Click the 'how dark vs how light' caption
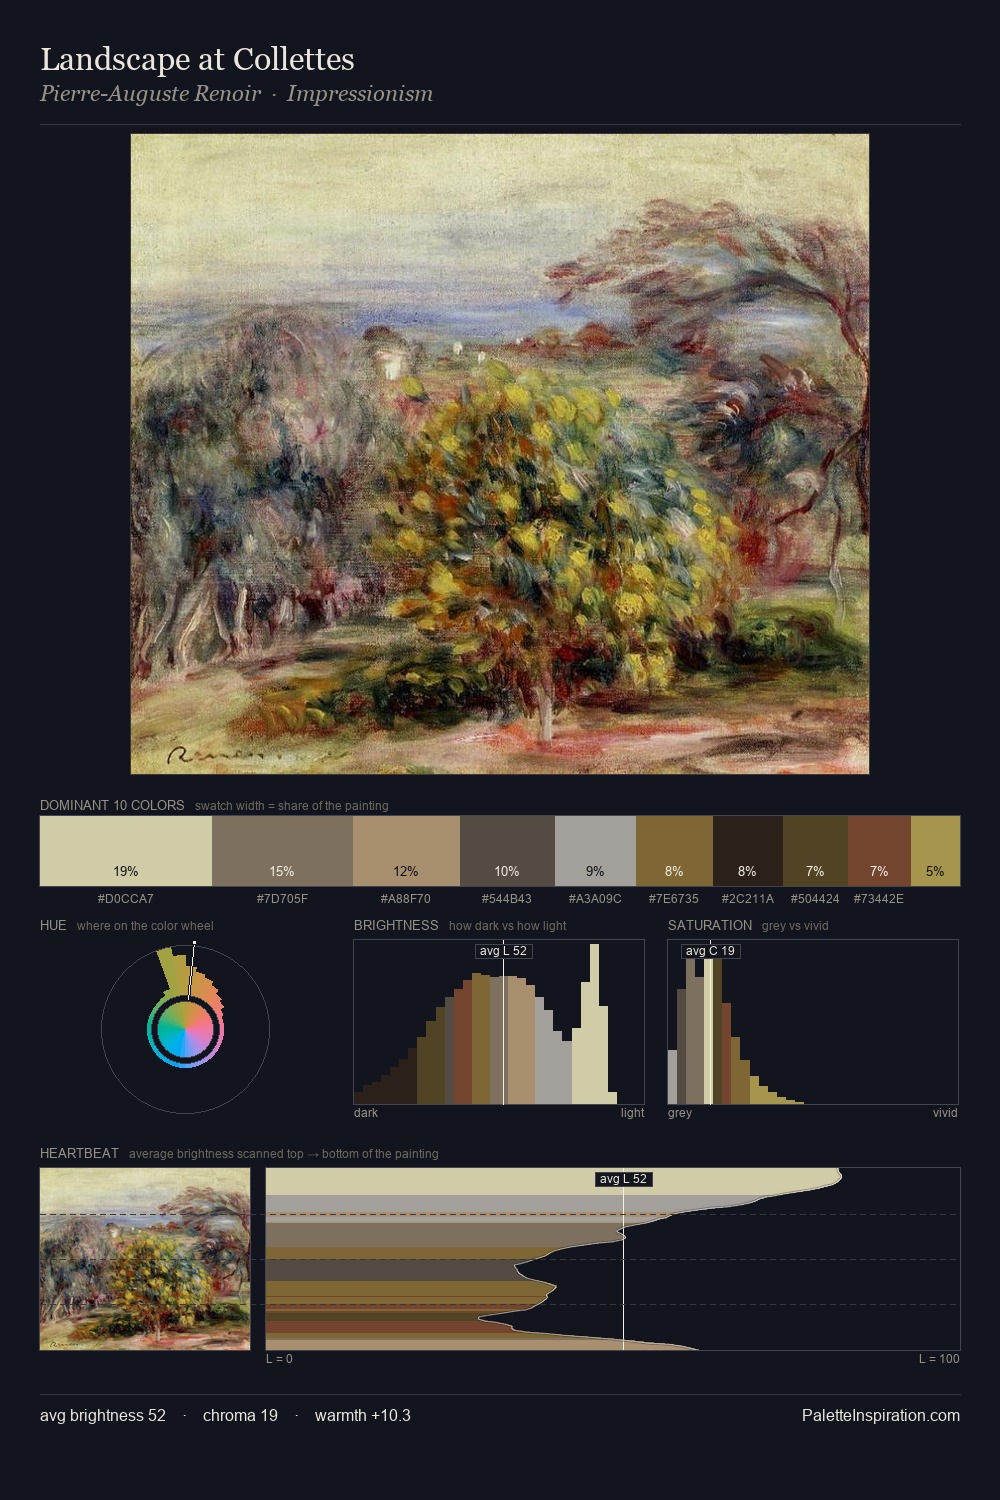Image resolution: width=1000 pixels, height=1500 pixels. point(508,925)
